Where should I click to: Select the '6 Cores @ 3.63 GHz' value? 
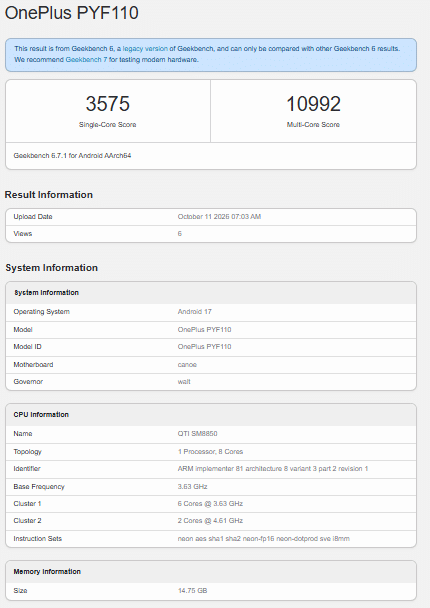210,504
